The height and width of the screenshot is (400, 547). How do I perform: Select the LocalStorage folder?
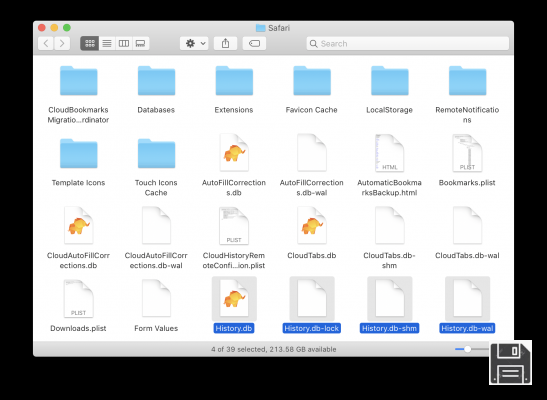(390, 81)
